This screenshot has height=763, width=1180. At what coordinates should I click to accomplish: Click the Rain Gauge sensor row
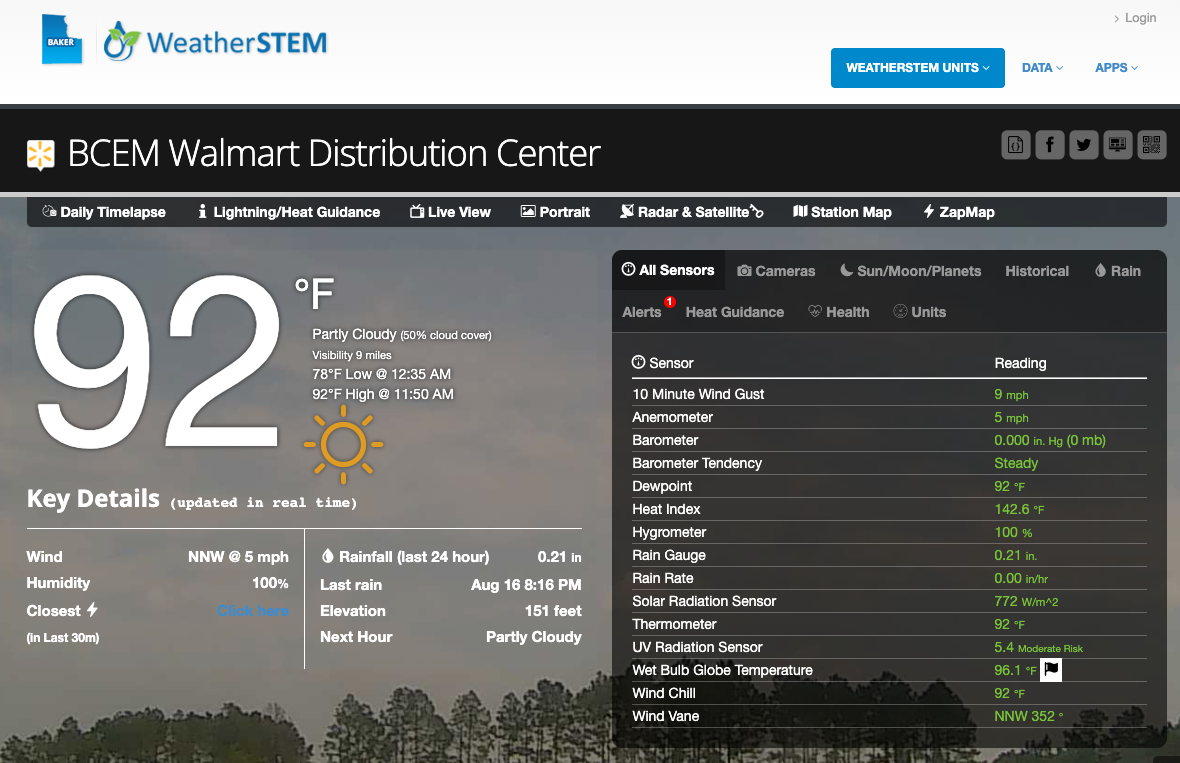pyautogui.click(x=889, y=555)
